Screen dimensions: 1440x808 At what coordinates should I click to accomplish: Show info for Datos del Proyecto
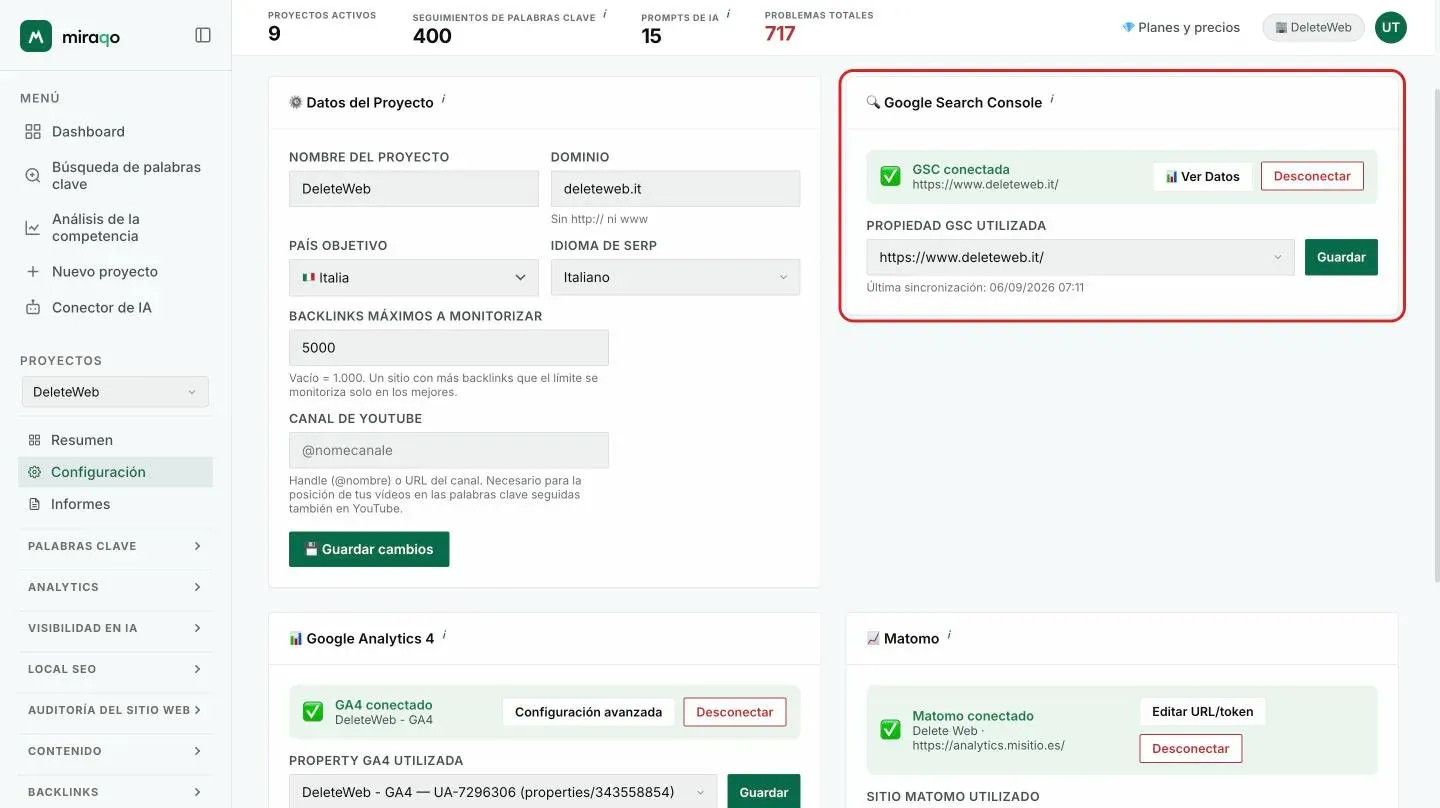point(443,99)
